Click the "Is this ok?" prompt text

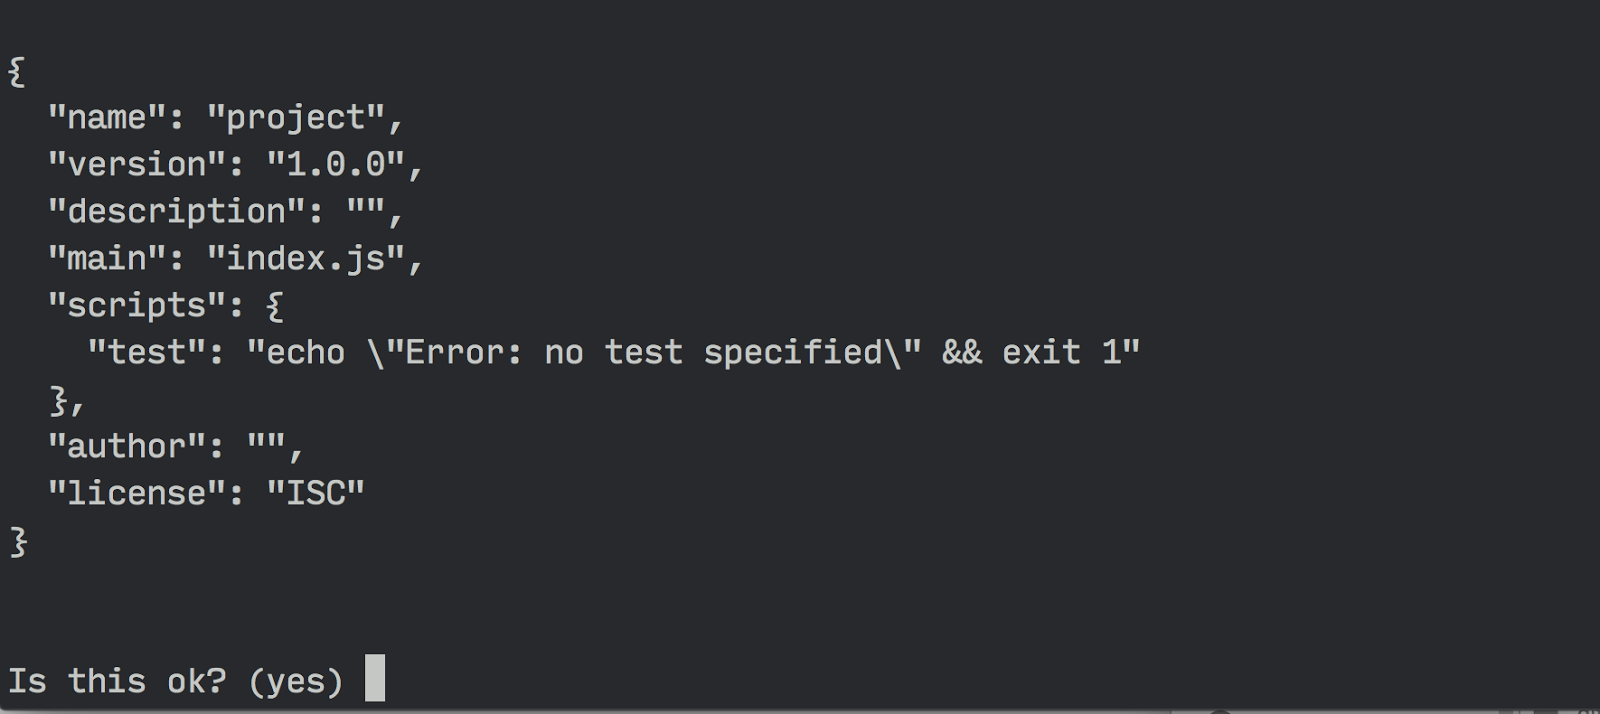[116, 681]
